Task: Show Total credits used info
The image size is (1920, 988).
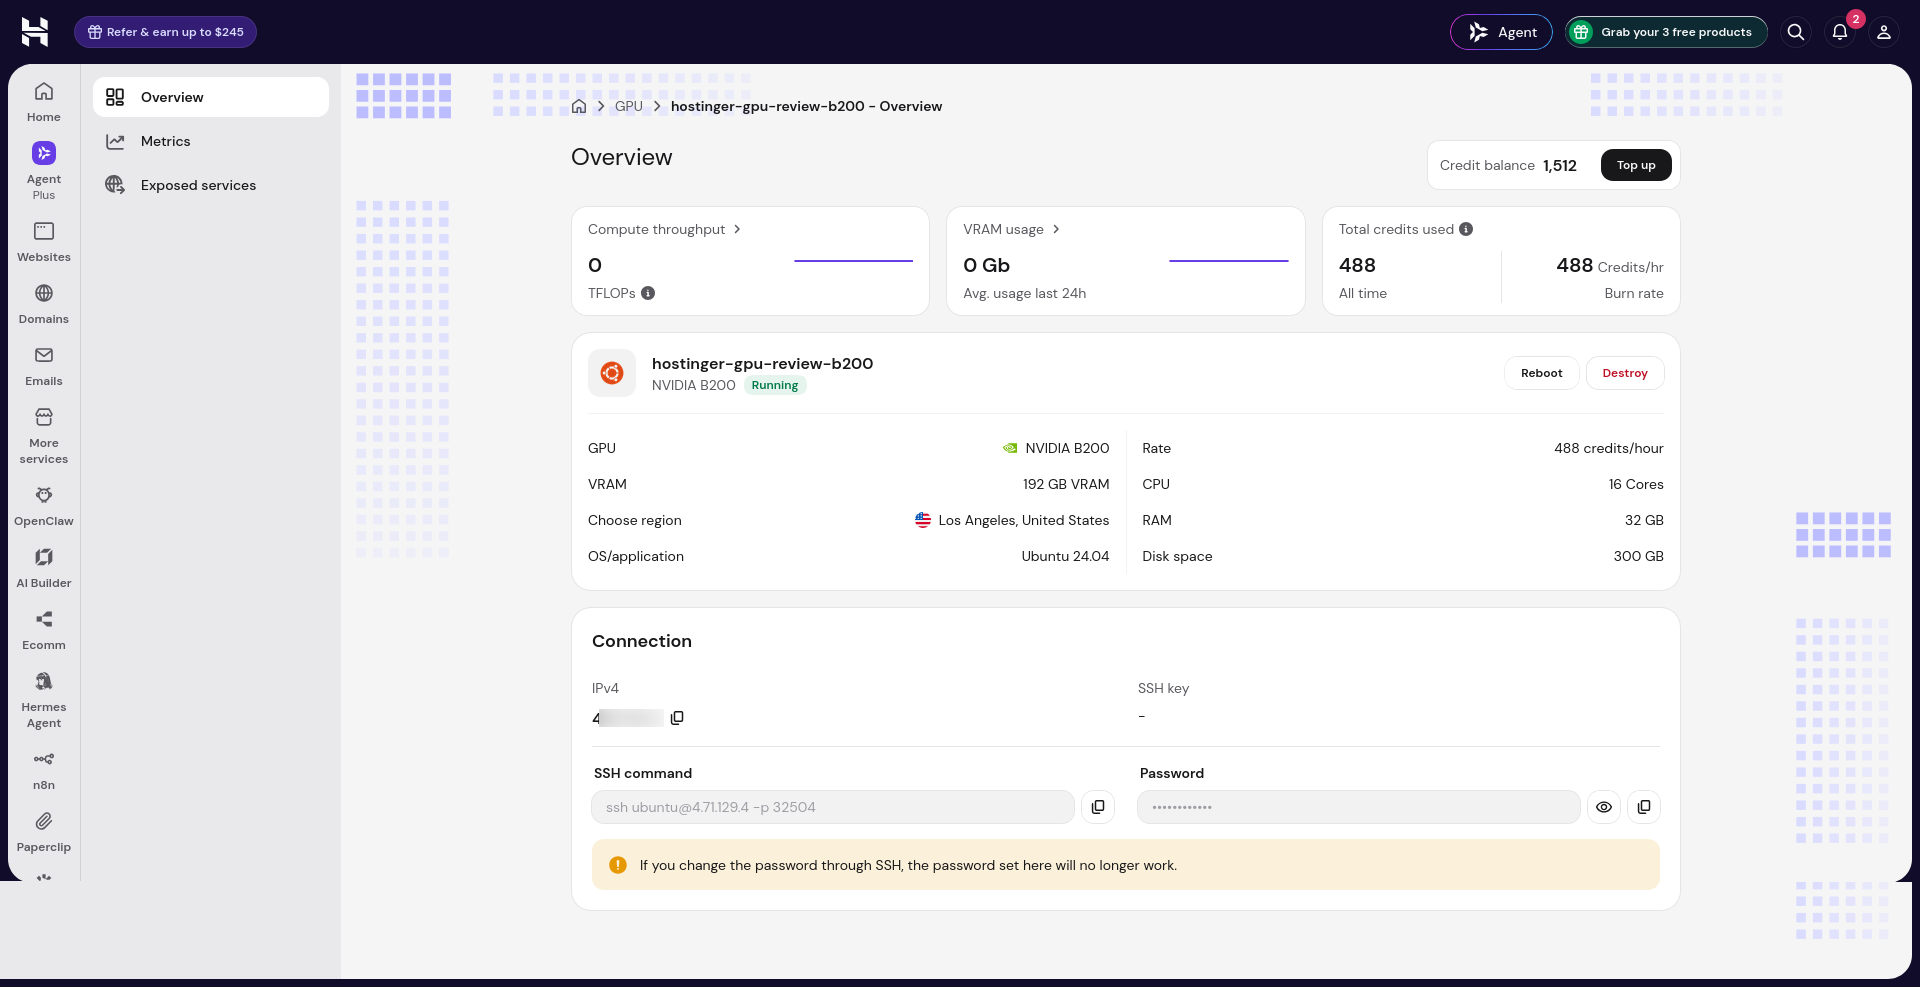Action: pyautogui.click(x=1466, y=229)
